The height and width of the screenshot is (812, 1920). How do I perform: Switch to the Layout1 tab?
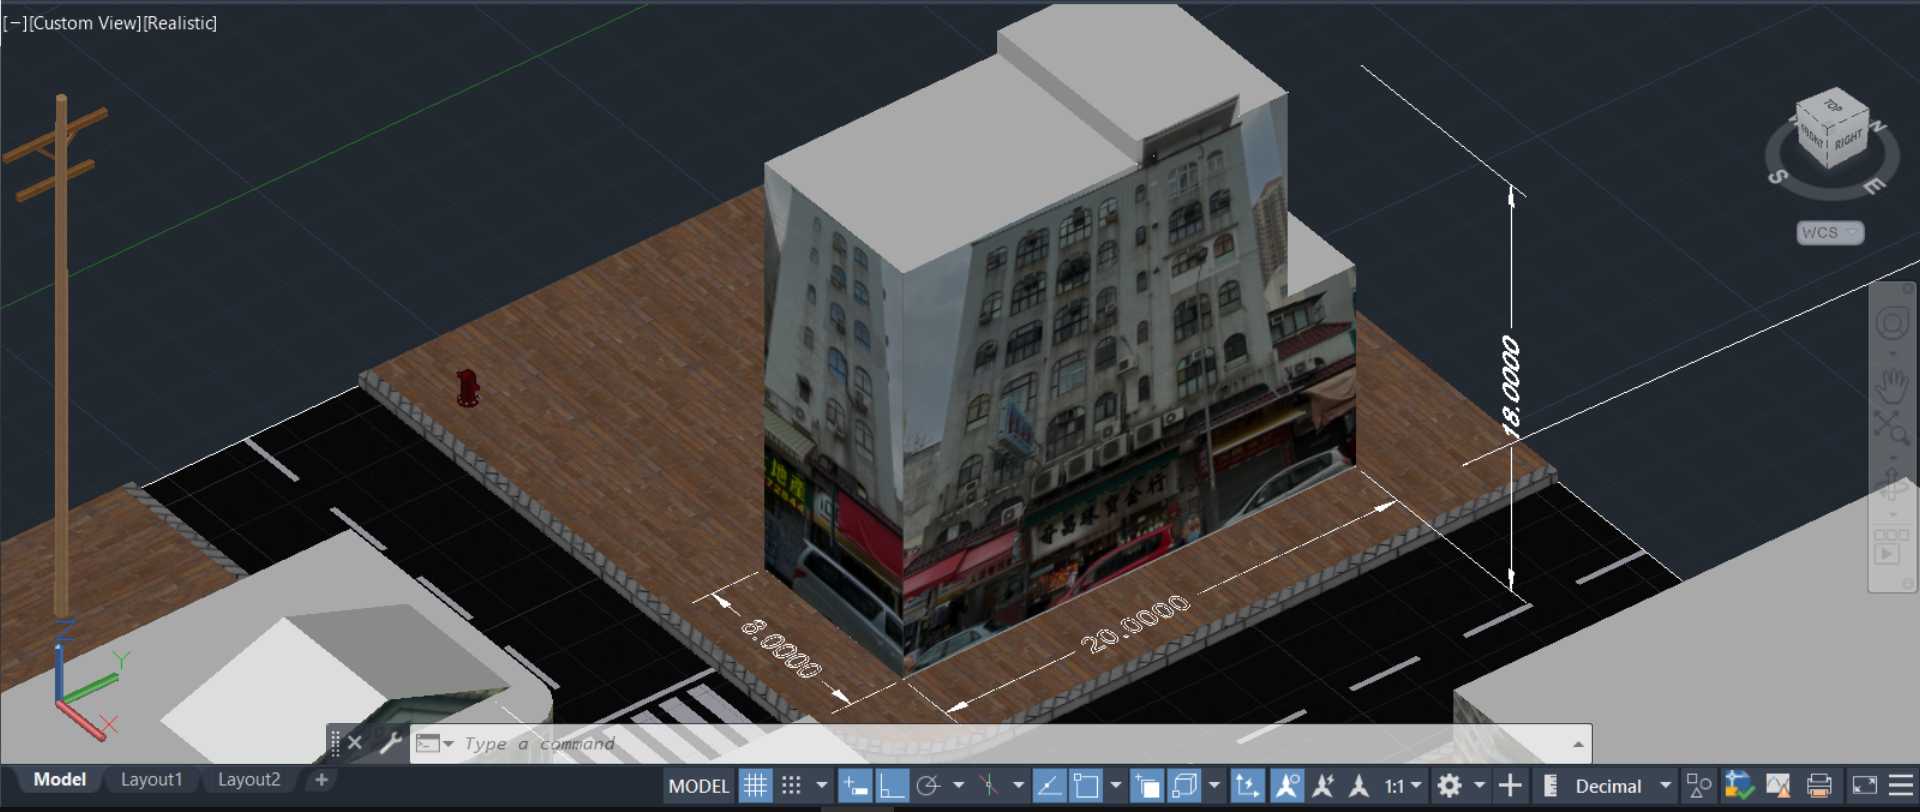pos(151,779)
